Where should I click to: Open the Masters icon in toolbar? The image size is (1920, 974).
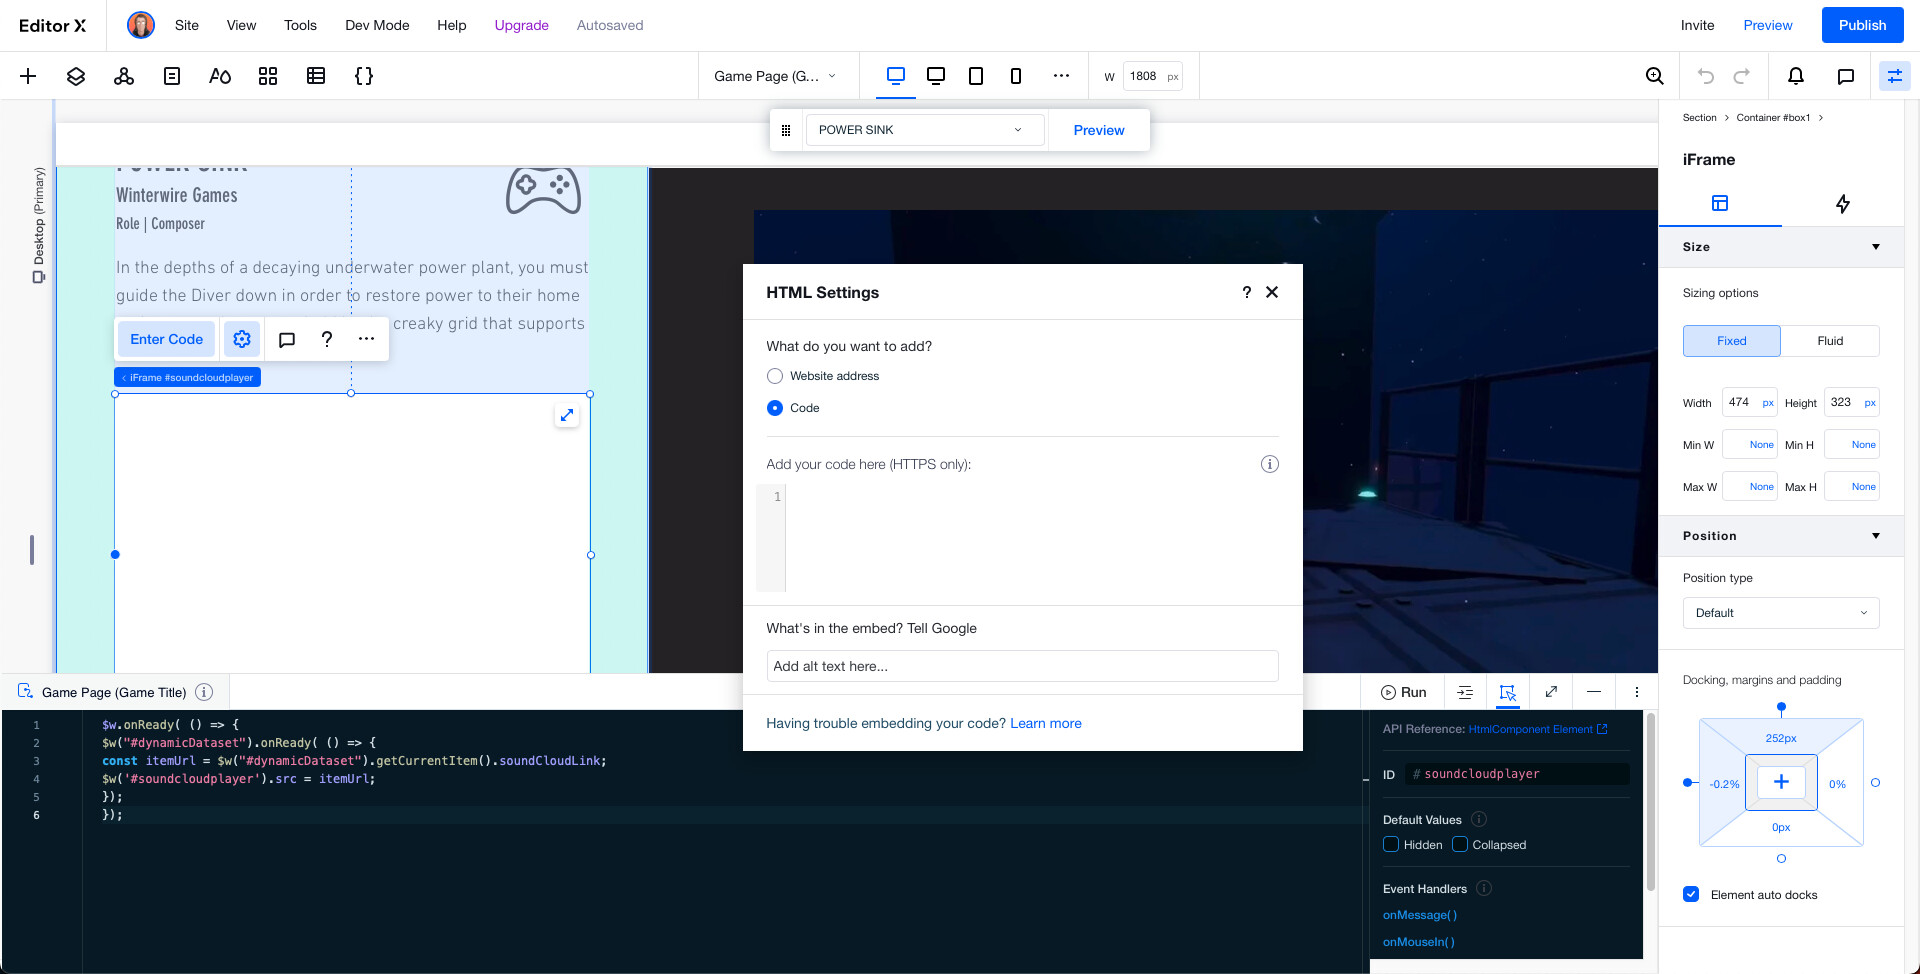[124, 76]
